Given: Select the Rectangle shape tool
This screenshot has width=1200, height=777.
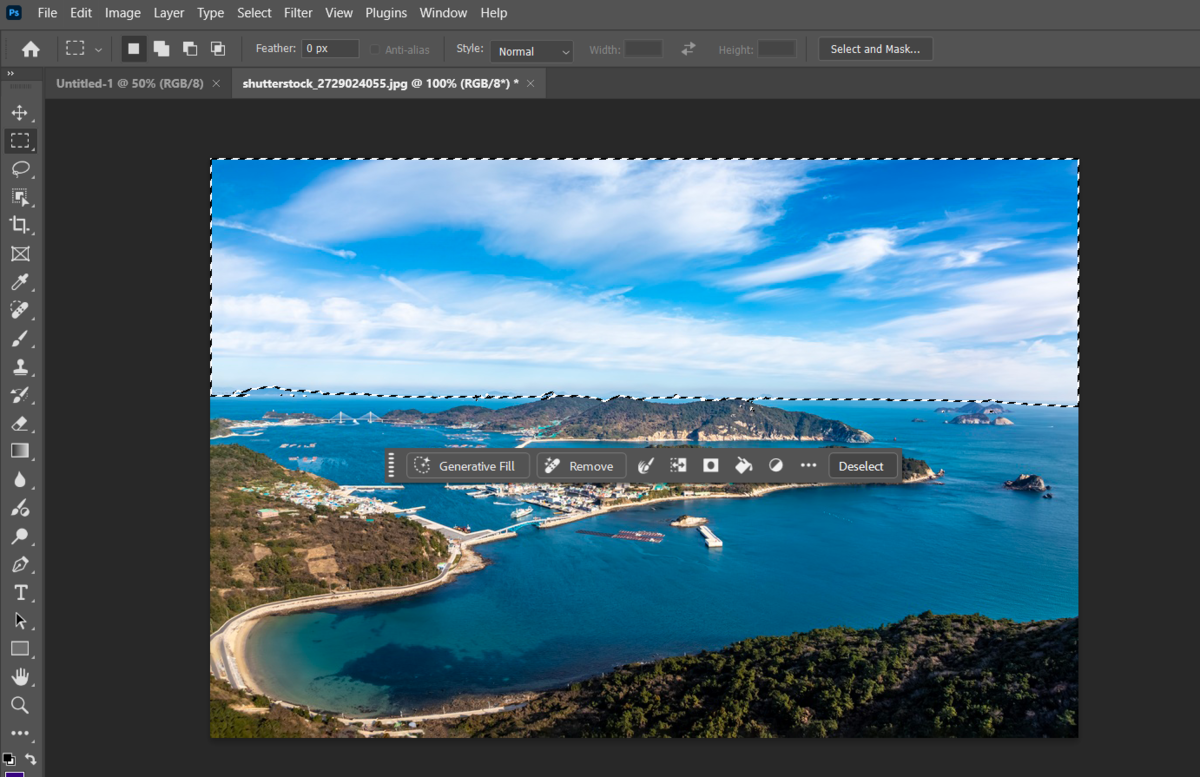Looking at the screenshot, I should [20, 649].
